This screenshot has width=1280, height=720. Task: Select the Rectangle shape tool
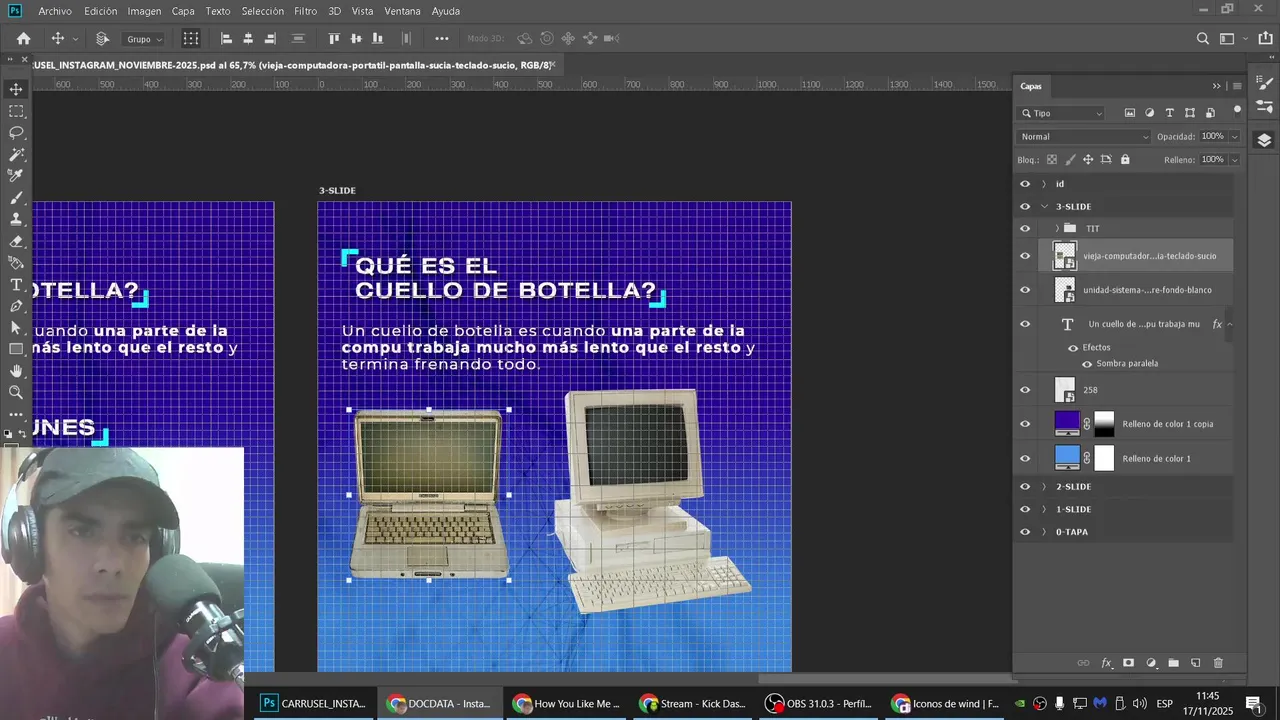click(16, 349)
